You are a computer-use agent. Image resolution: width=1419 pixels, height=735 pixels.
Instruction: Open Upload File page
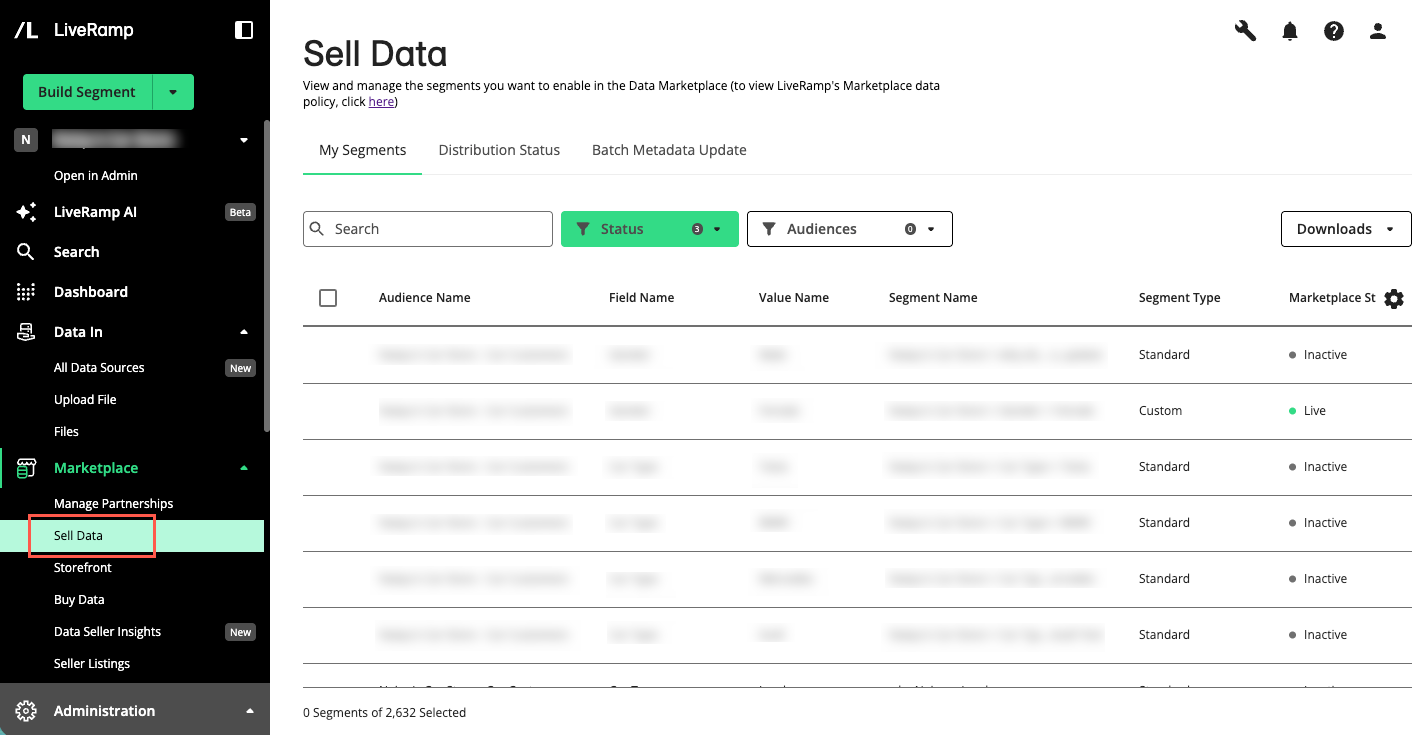[x=85, y=400]
